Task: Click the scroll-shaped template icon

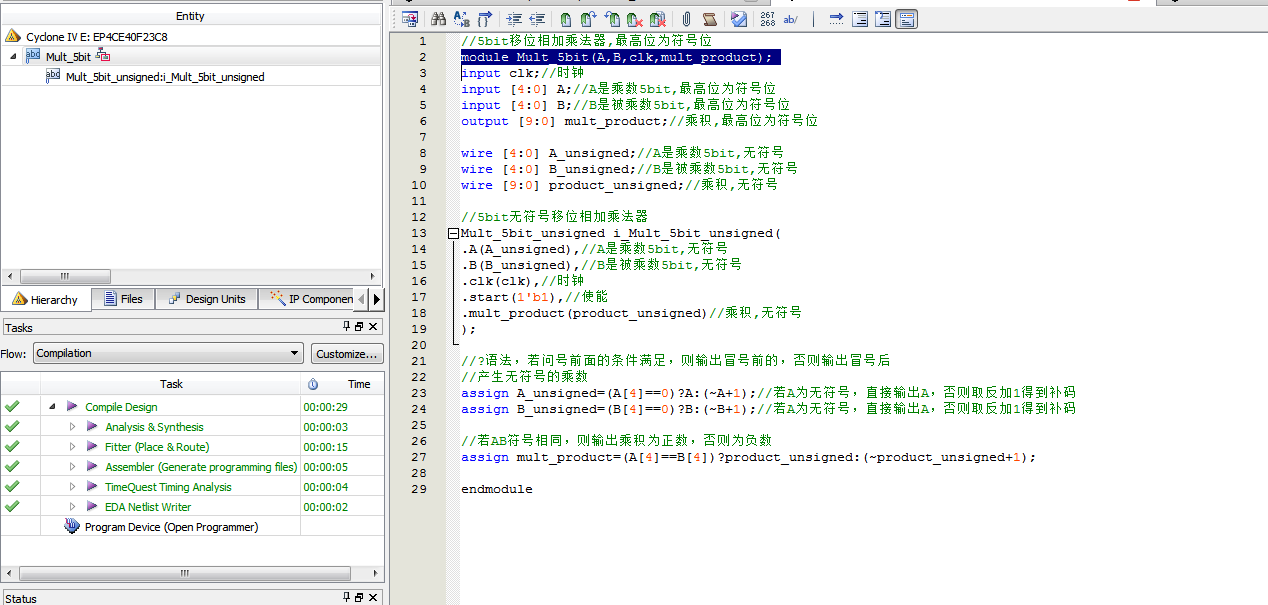Action: click(x=709, y=19)
